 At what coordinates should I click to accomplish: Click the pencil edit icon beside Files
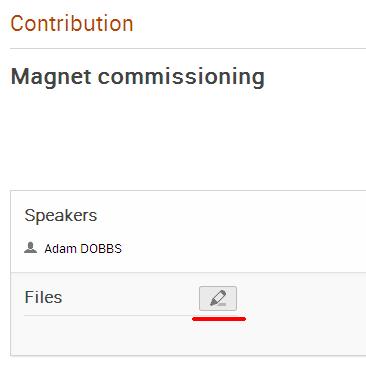(x=218, y=298)
